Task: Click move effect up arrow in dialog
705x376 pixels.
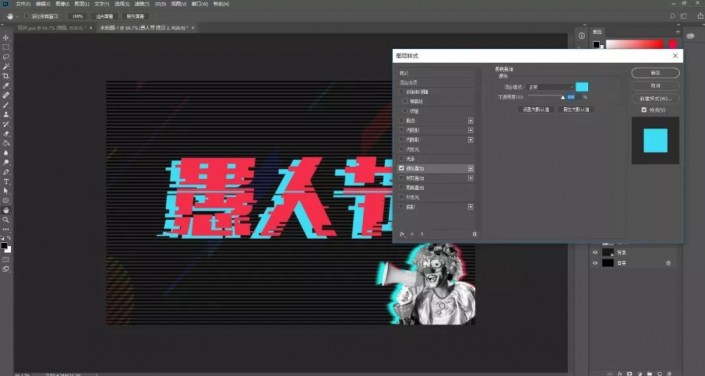Action: (x=412, y=234)
